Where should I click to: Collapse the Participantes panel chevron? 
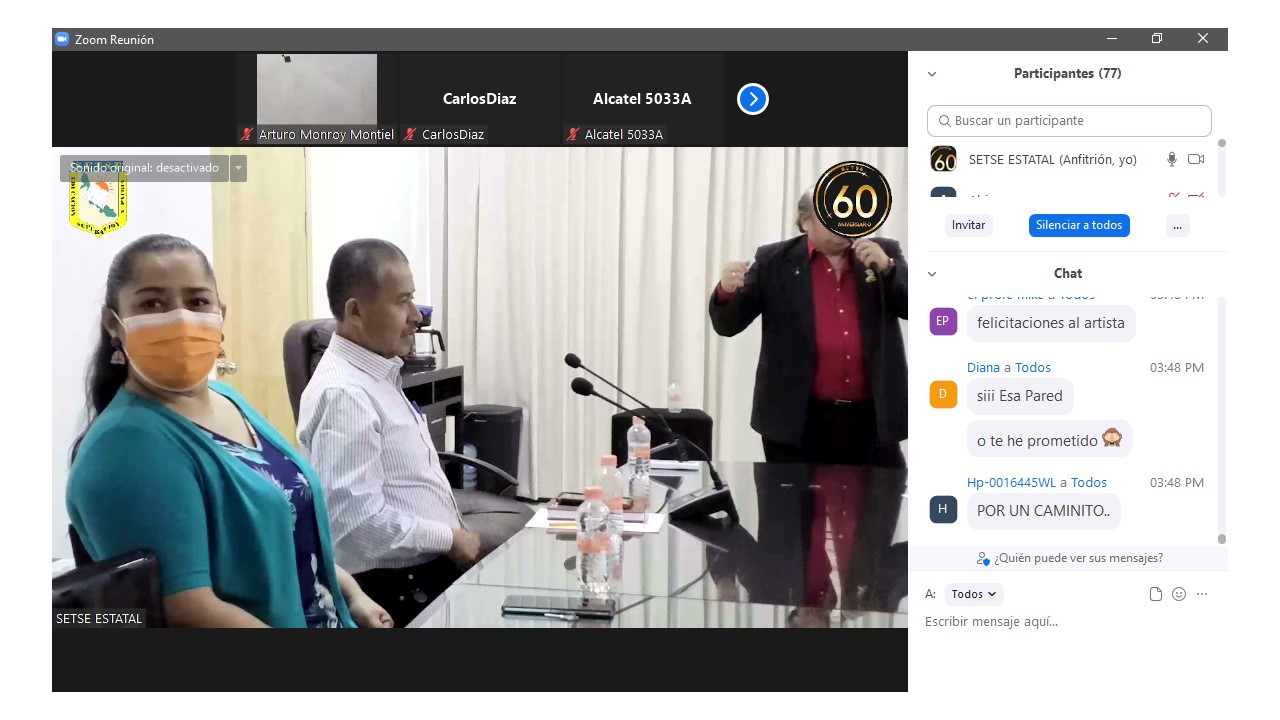932,74
